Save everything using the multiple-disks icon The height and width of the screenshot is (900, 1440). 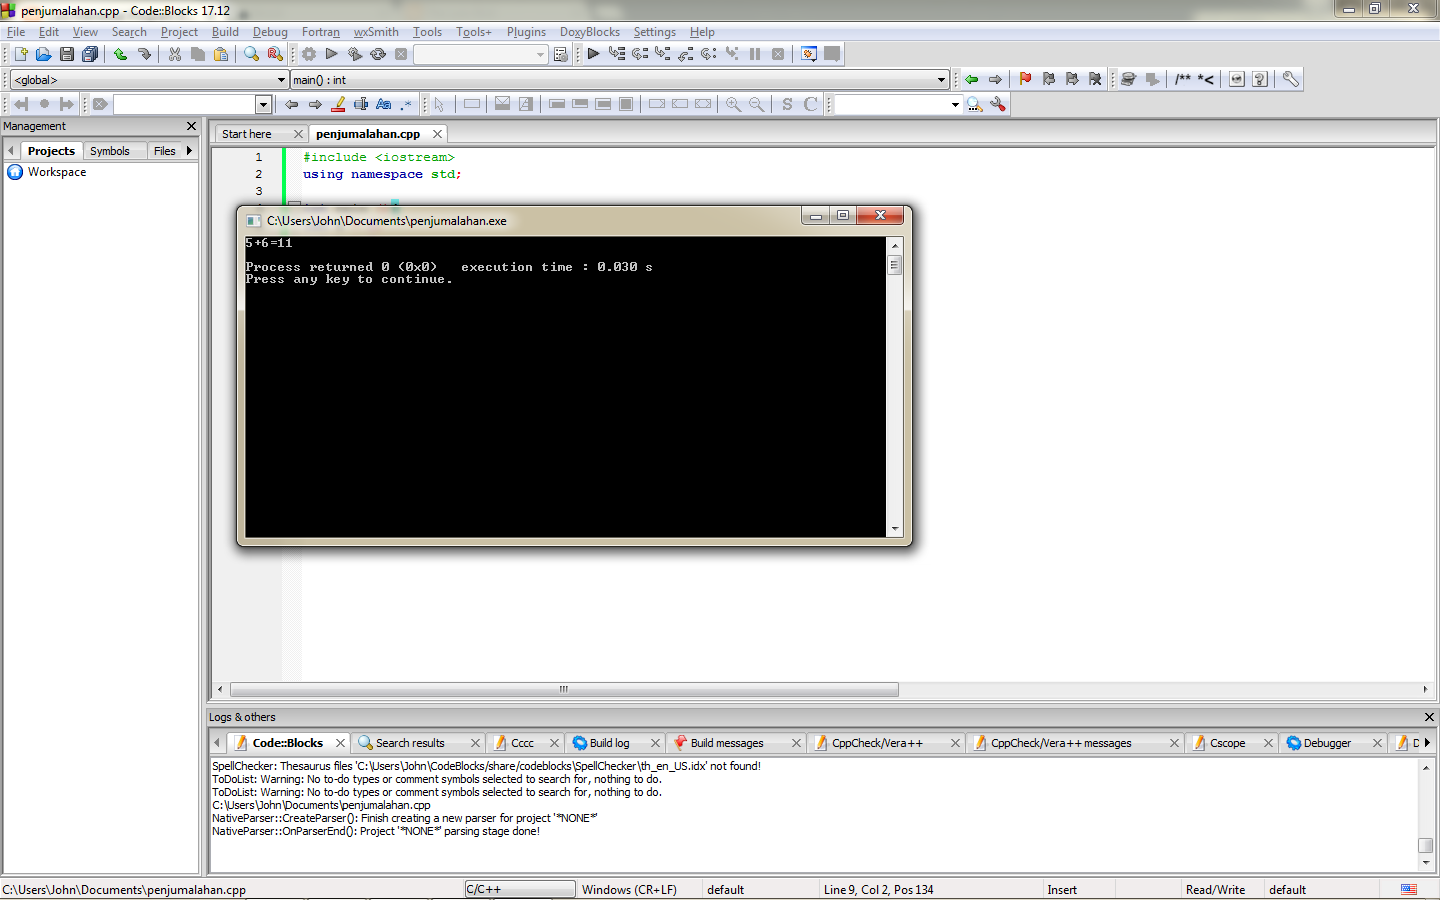pos(90,54)
